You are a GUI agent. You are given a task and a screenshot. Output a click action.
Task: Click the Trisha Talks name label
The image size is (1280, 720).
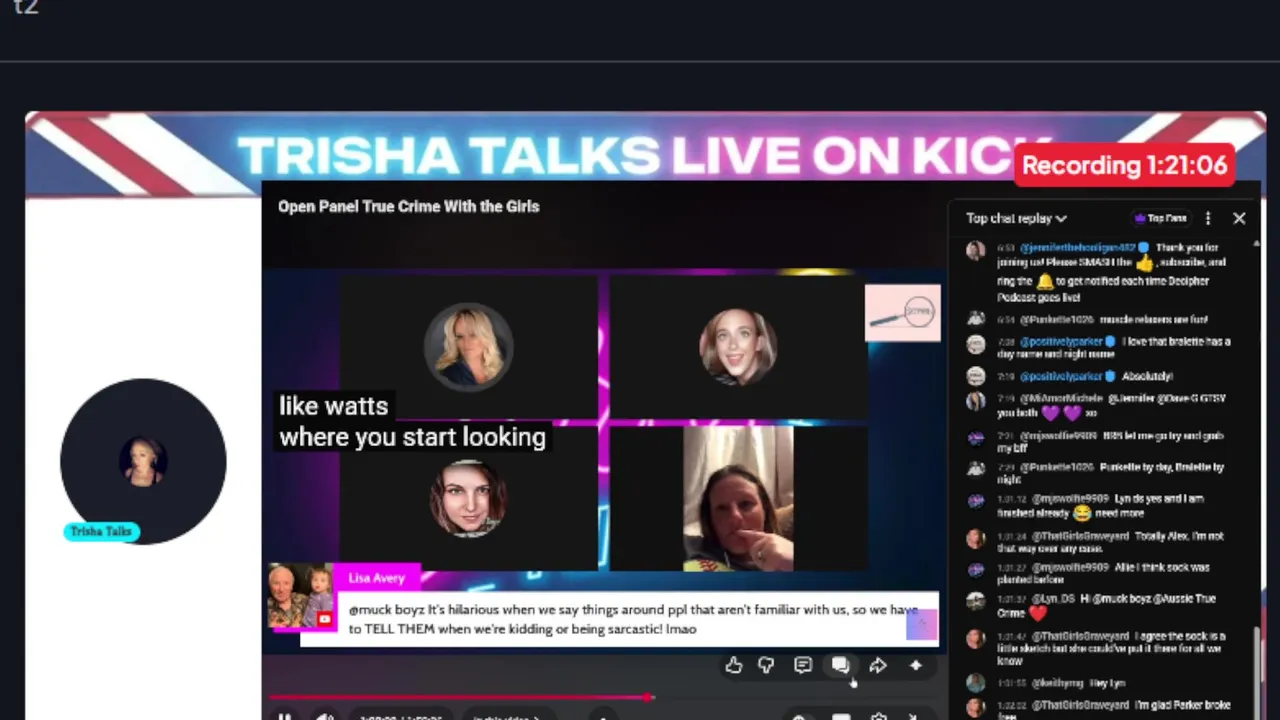coord(101,532)
